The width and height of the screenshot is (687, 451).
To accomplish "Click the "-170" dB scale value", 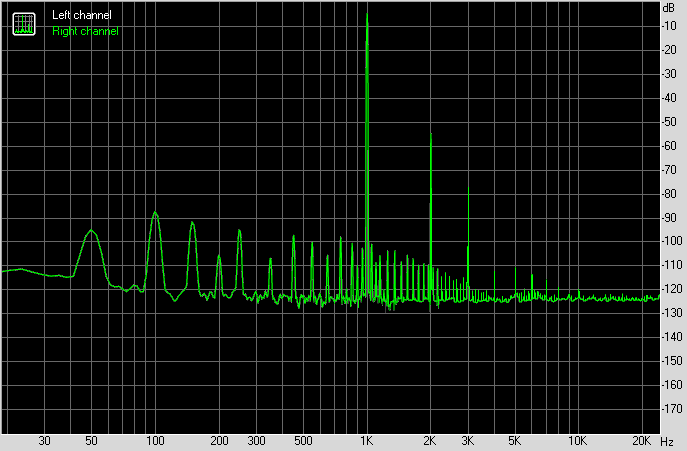I will point(672,408).
